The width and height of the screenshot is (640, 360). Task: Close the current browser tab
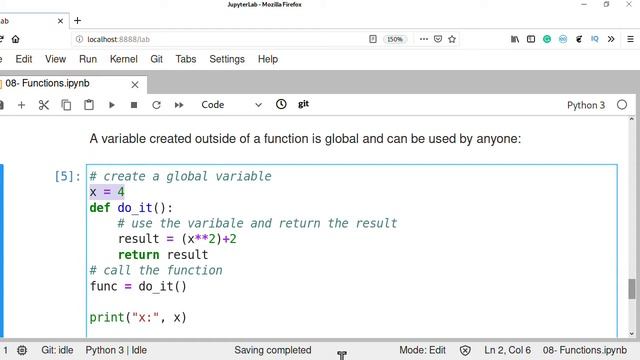coord(60,21)
